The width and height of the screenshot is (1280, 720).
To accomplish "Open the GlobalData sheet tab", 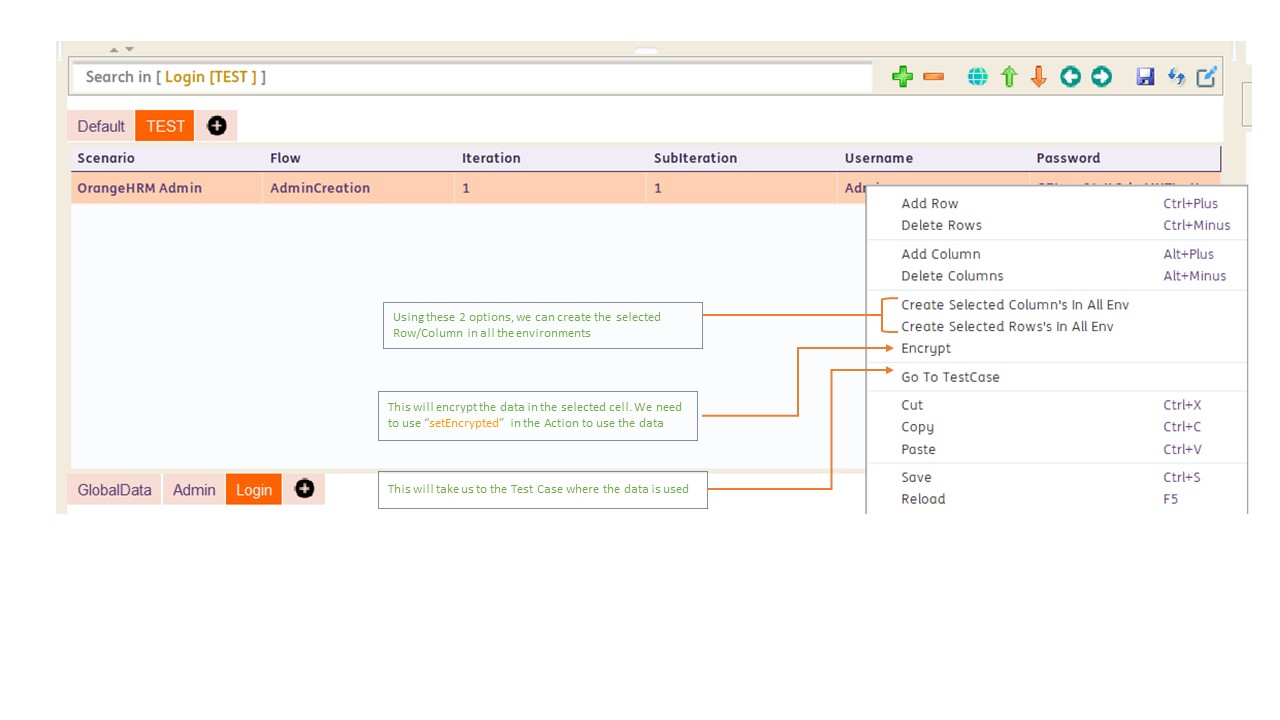I will point(114,490).
